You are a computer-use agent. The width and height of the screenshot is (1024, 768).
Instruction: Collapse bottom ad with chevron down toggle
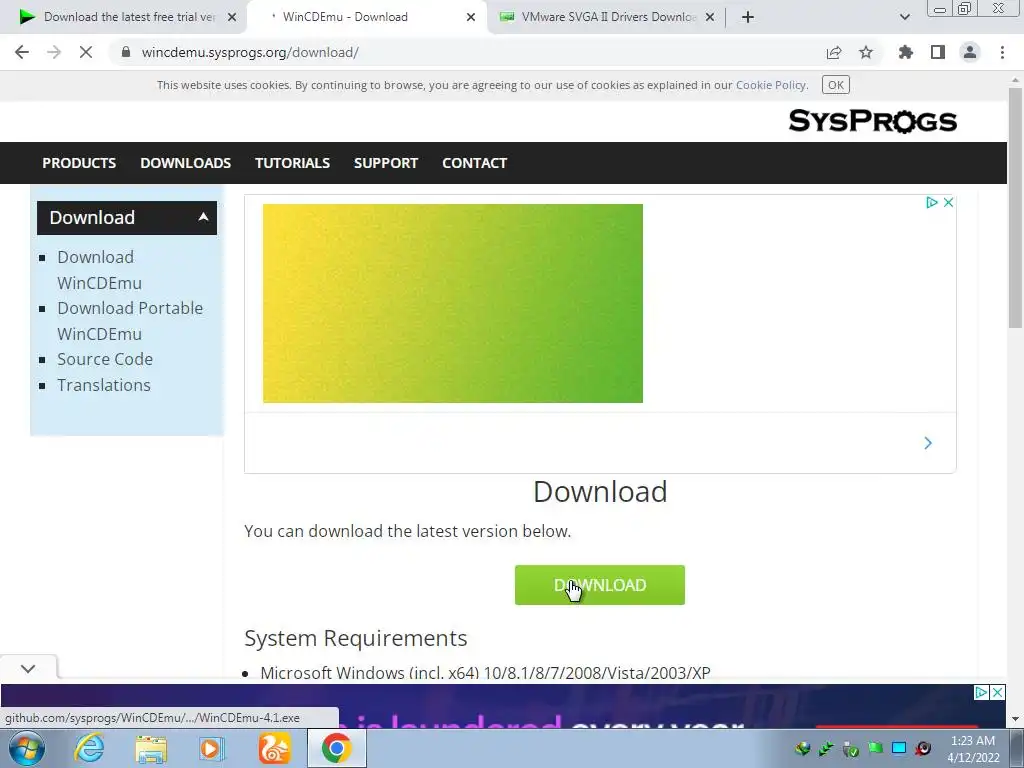tap(28, 669)
